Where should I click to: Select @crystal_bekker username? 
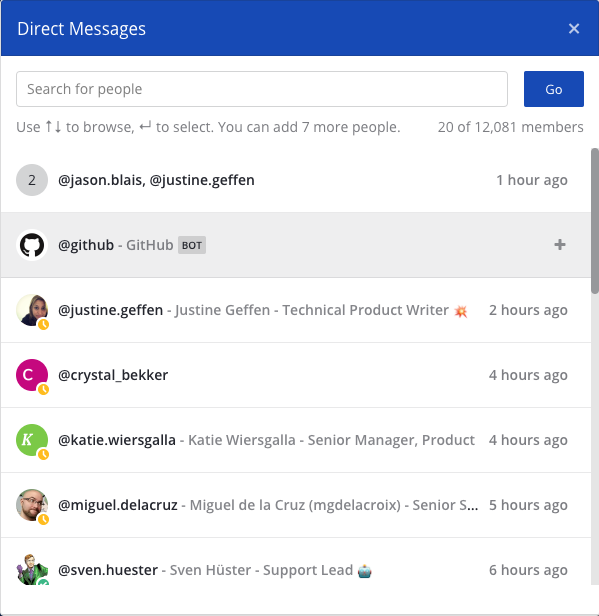(113, 375)
